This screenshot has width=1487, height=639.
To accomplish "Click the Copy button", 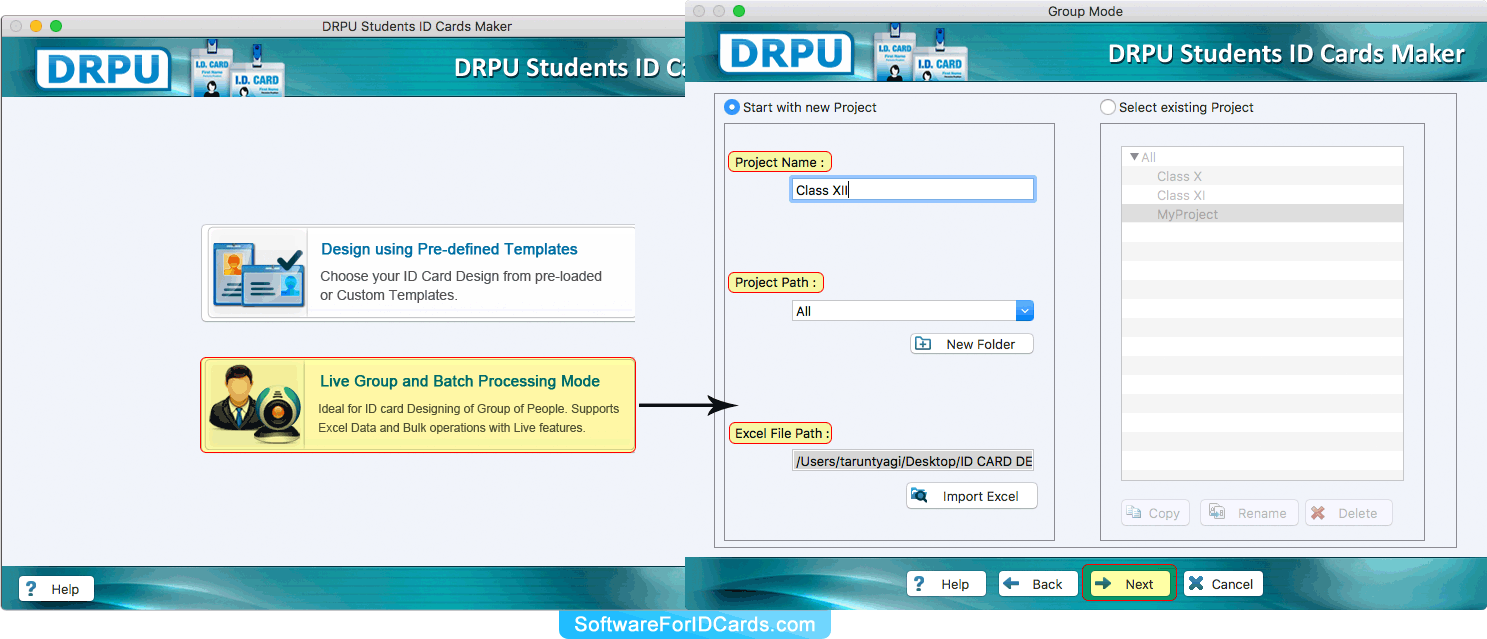I will pos(1155,513).
